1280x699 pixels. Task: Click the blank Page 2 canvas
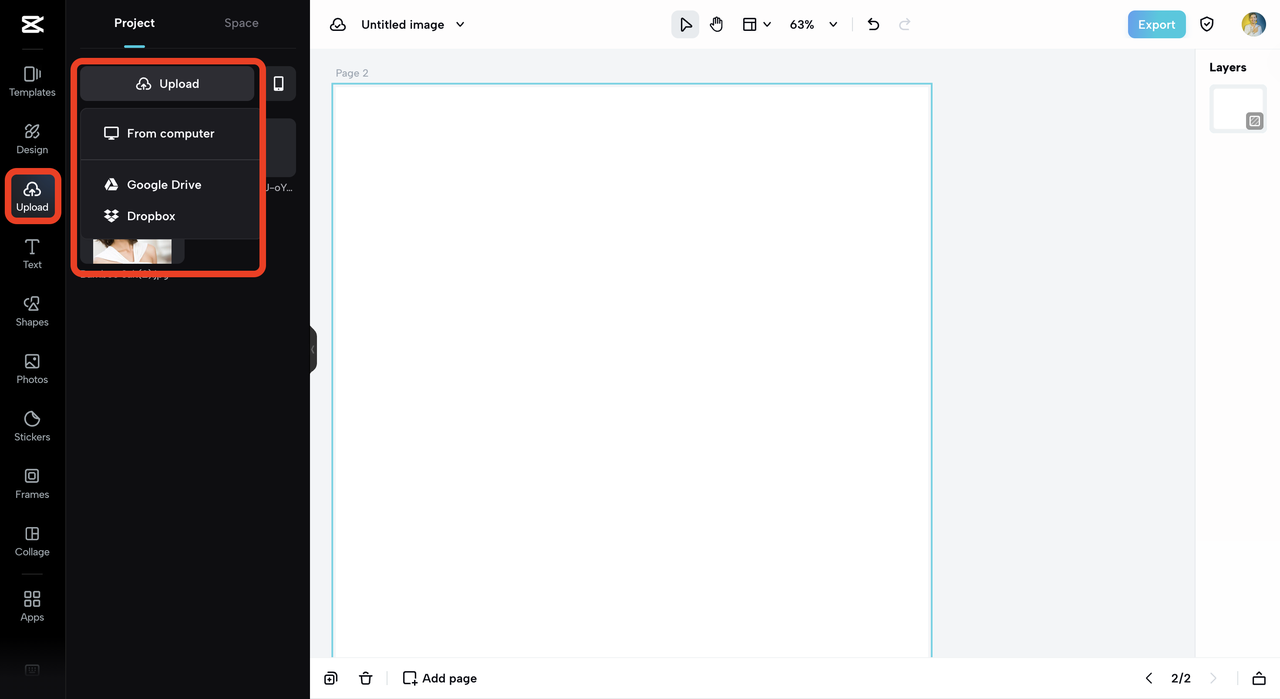coord(632,370)
